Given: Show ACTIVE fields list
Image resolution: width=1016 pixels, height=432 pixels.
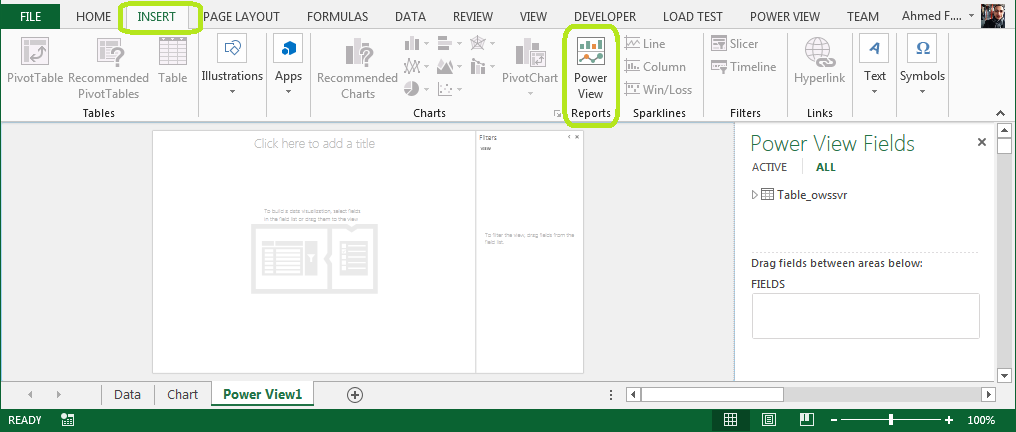Looking at the screenshot, I should pos(769,167).
